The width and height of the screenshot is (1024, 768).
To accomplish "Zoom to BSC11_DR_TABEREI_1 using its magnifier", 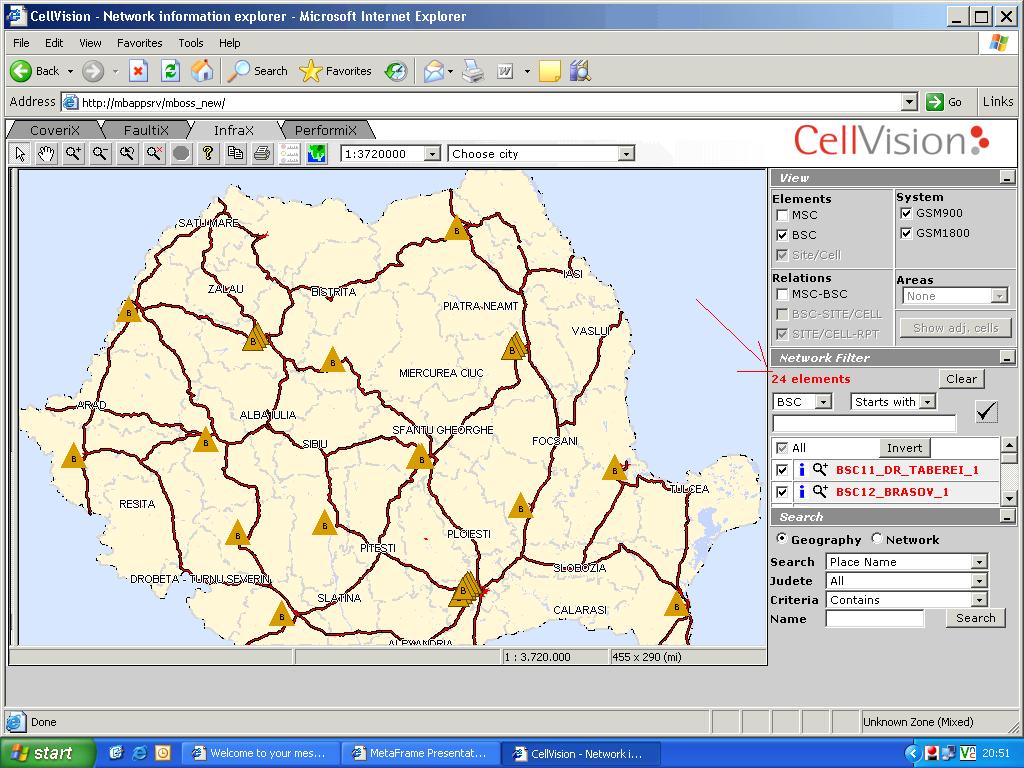I will point(820,470).
